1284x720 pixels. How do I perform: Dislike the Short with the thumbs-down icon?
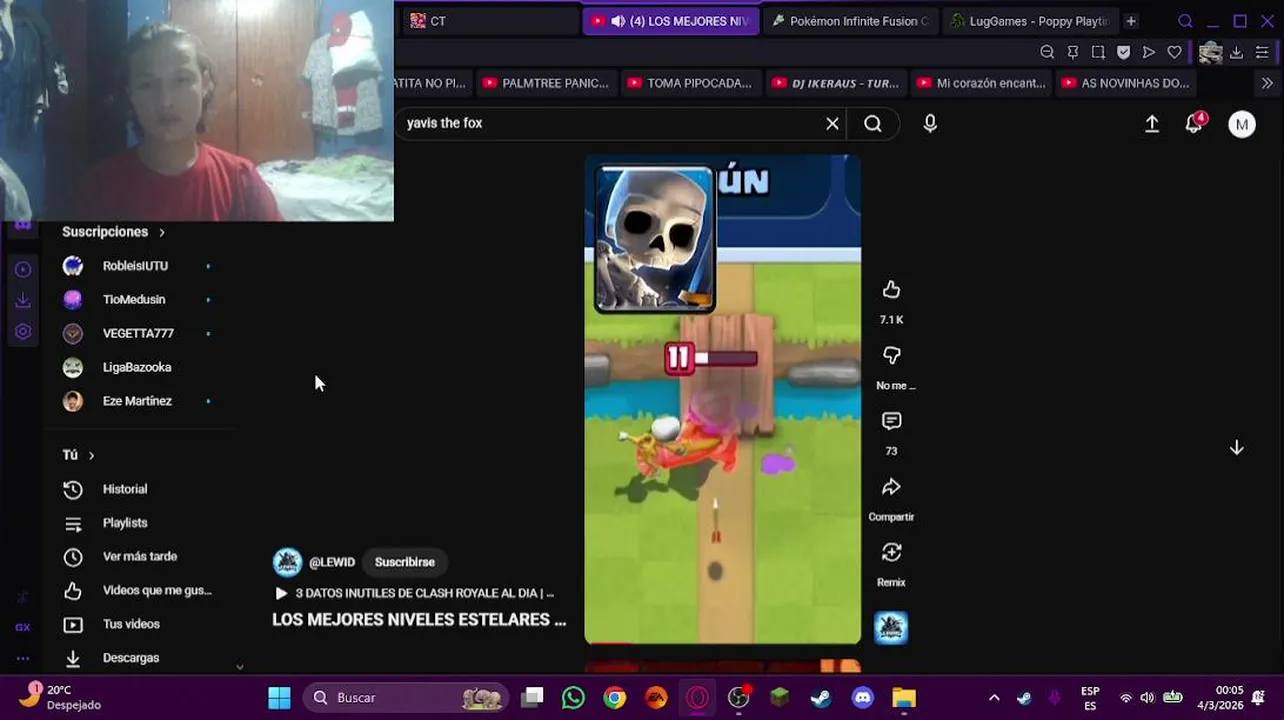(891, 356)
